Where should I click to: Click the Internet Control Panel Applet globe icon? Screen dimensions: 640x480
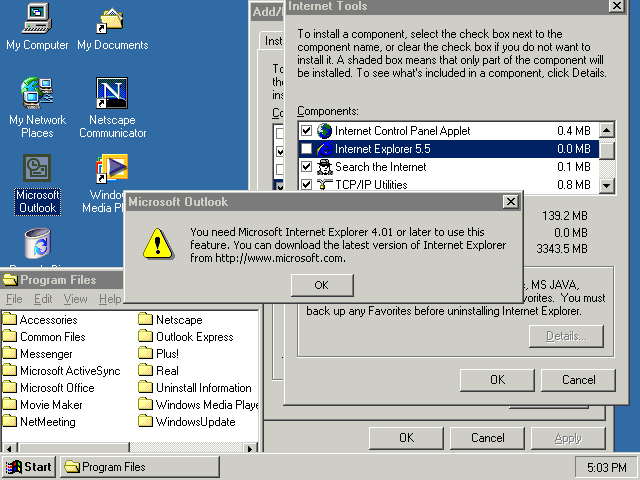pos(324,131)
